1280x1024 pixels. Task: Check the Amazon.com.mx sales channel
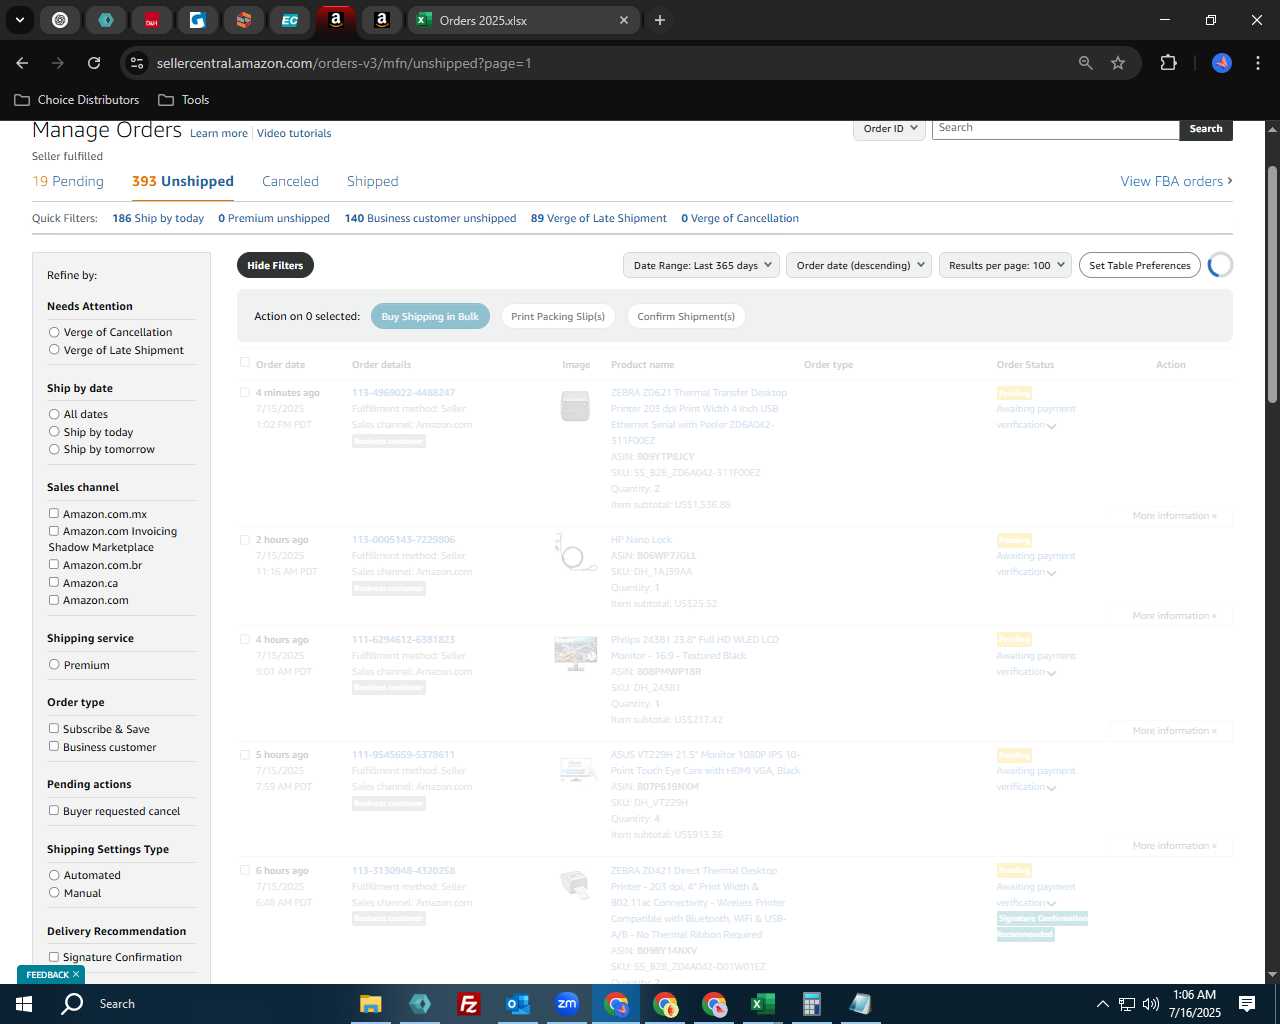tap(54, 514)
